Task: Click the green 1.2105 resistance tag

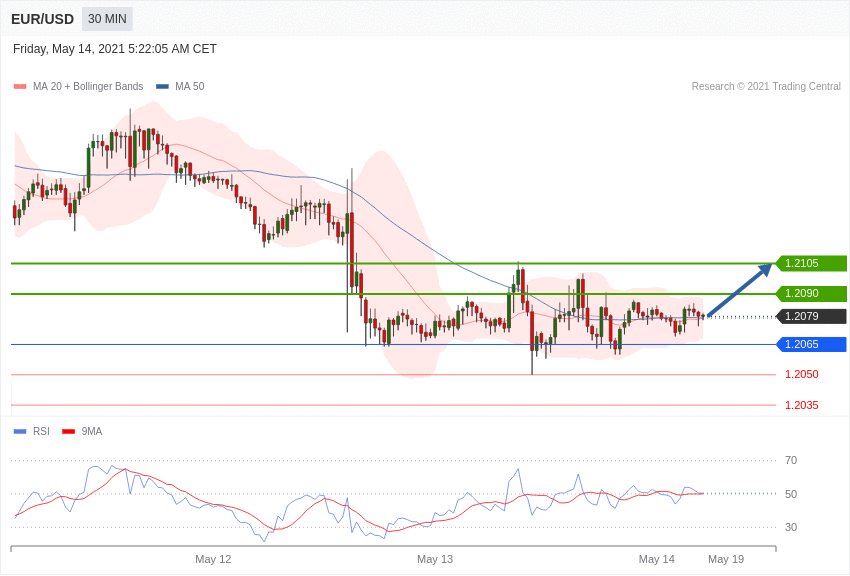Action: click(x=812, y=263)
